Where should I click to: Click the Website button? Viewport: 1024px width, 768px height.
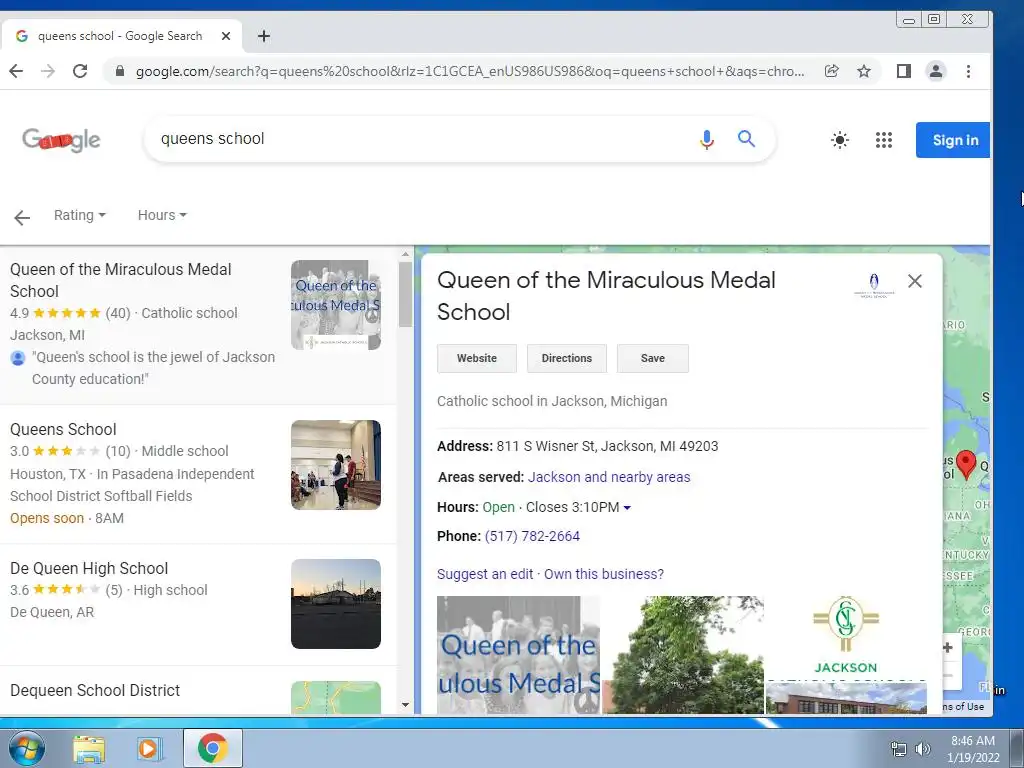[477, 359]
